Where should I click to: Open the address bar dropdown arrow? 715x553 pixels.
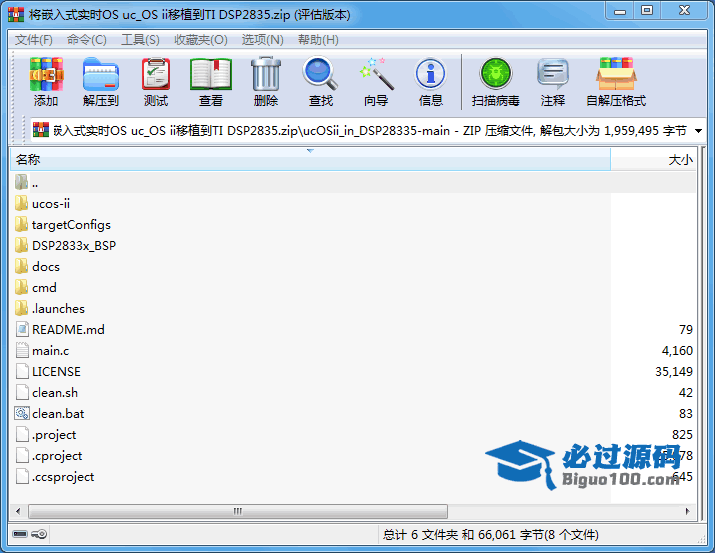click(698, 131)
